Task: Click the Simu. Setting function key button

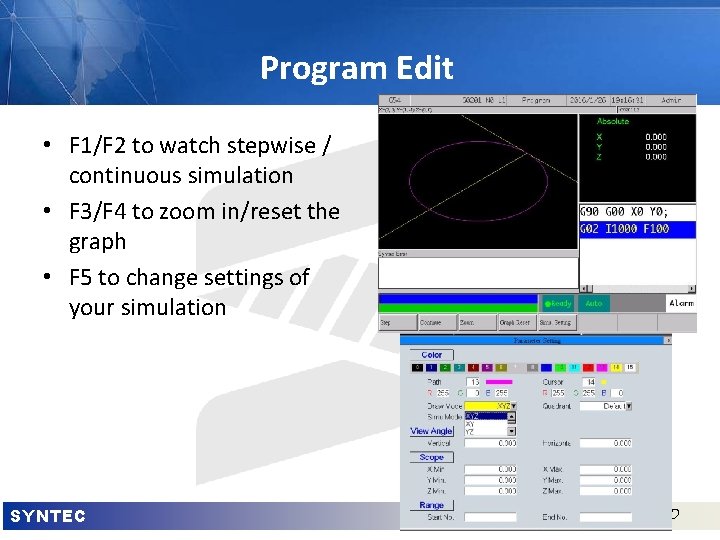Action: (x=557, y=322)
